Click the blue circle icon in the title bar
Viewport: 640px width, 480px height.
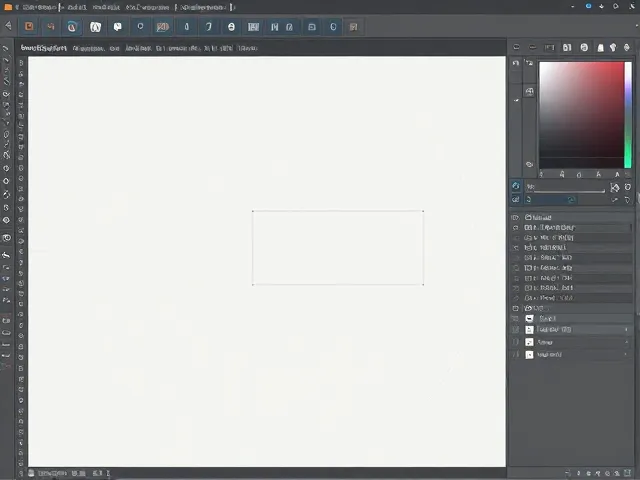[588, 6]
